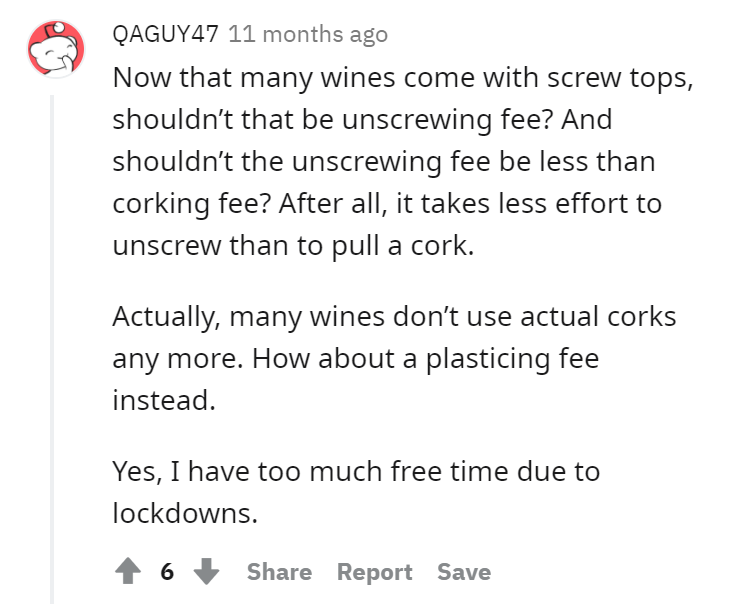This screenshot has height=604, width=730.
Task: Report the comment by QAGUY47
Action: point(374,572)
